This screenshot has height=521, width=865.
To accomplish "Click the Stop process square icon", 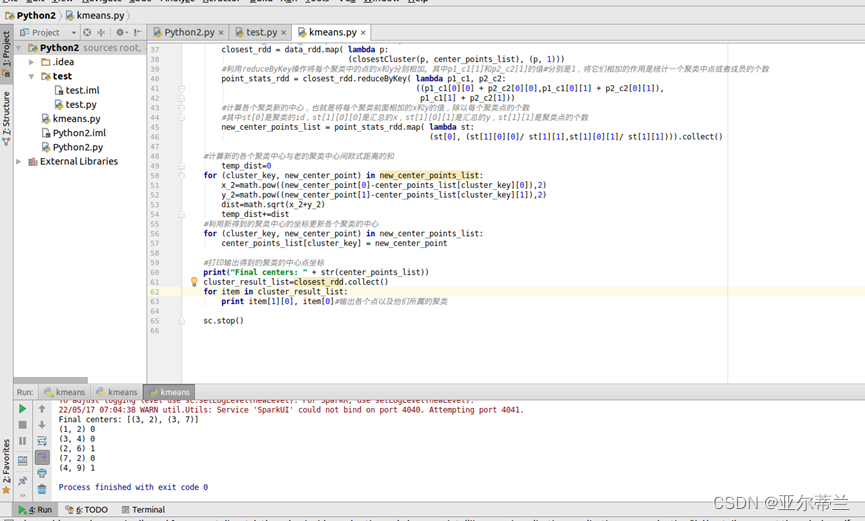I will point(23,425).
